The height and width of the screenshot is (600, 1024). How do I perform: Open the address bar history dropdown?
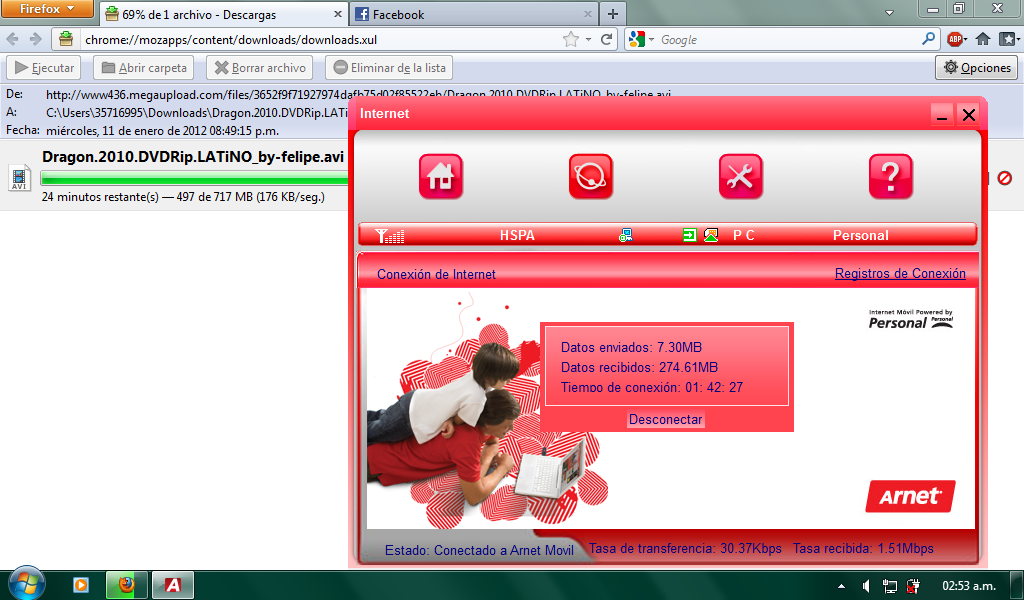[588, 40]
